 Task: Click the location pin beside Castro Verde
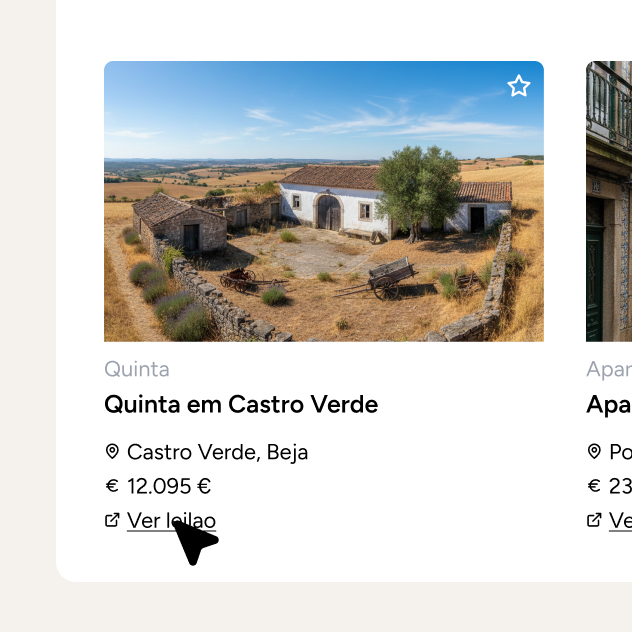[x=112, y=452]
